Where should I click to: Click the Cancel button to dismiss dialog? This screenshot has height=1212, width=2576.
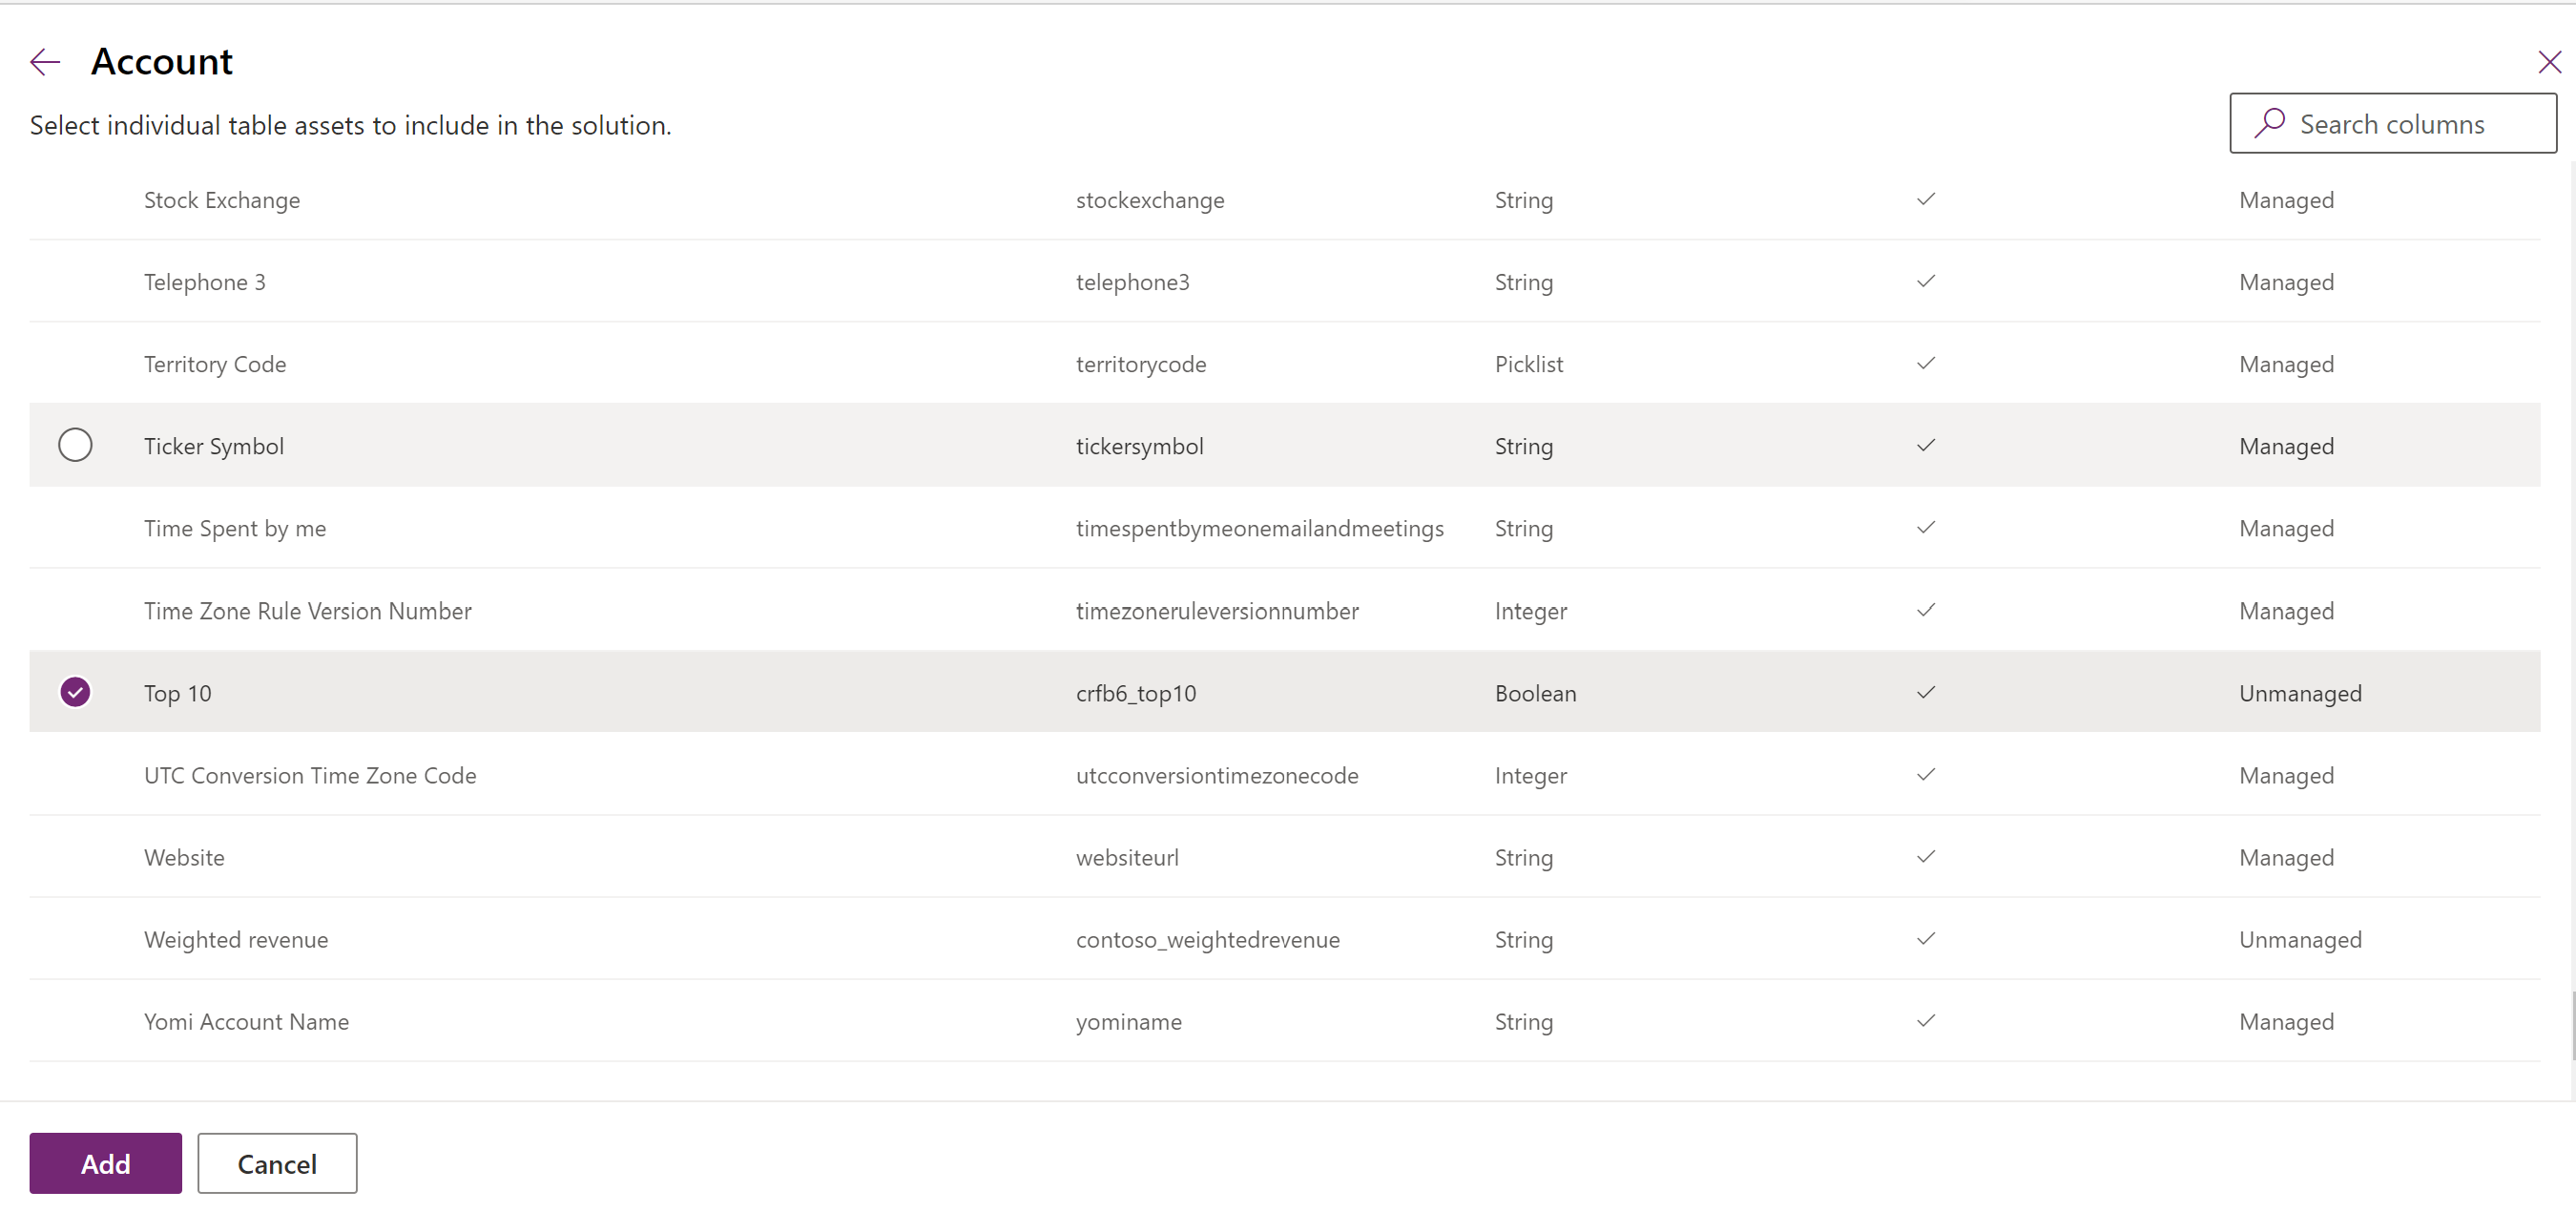point(276,1162)
